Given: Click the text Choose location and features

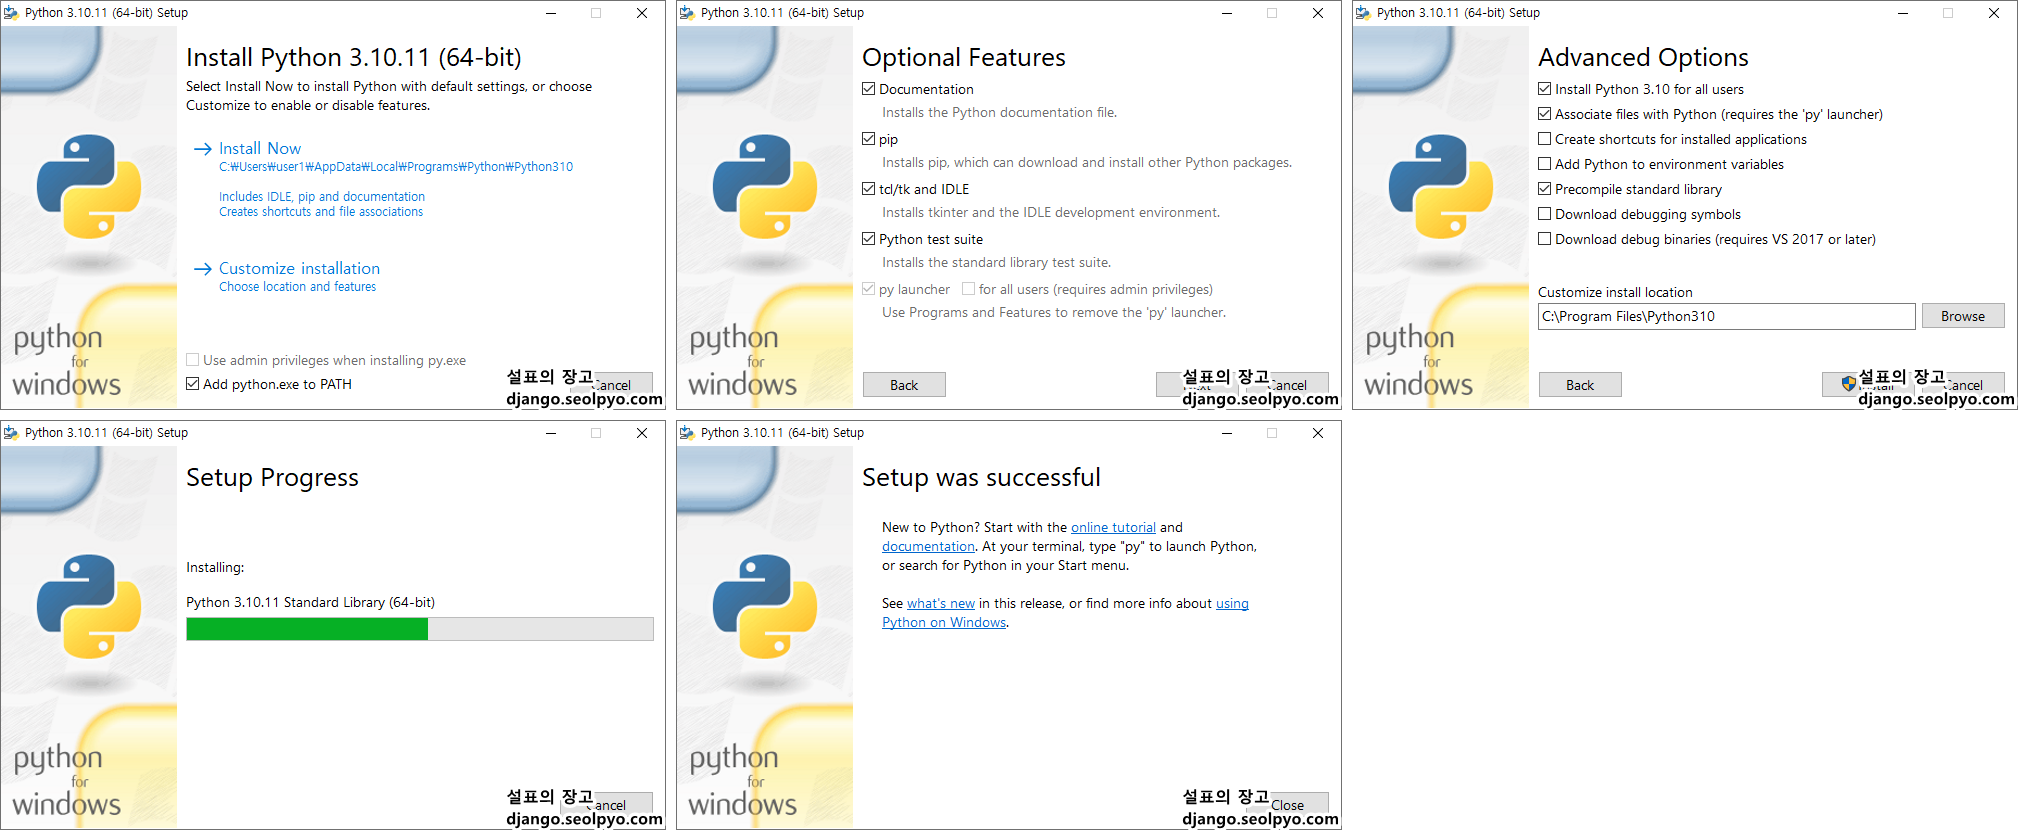Looking at the screenshot, I should (x=298, y=287).
